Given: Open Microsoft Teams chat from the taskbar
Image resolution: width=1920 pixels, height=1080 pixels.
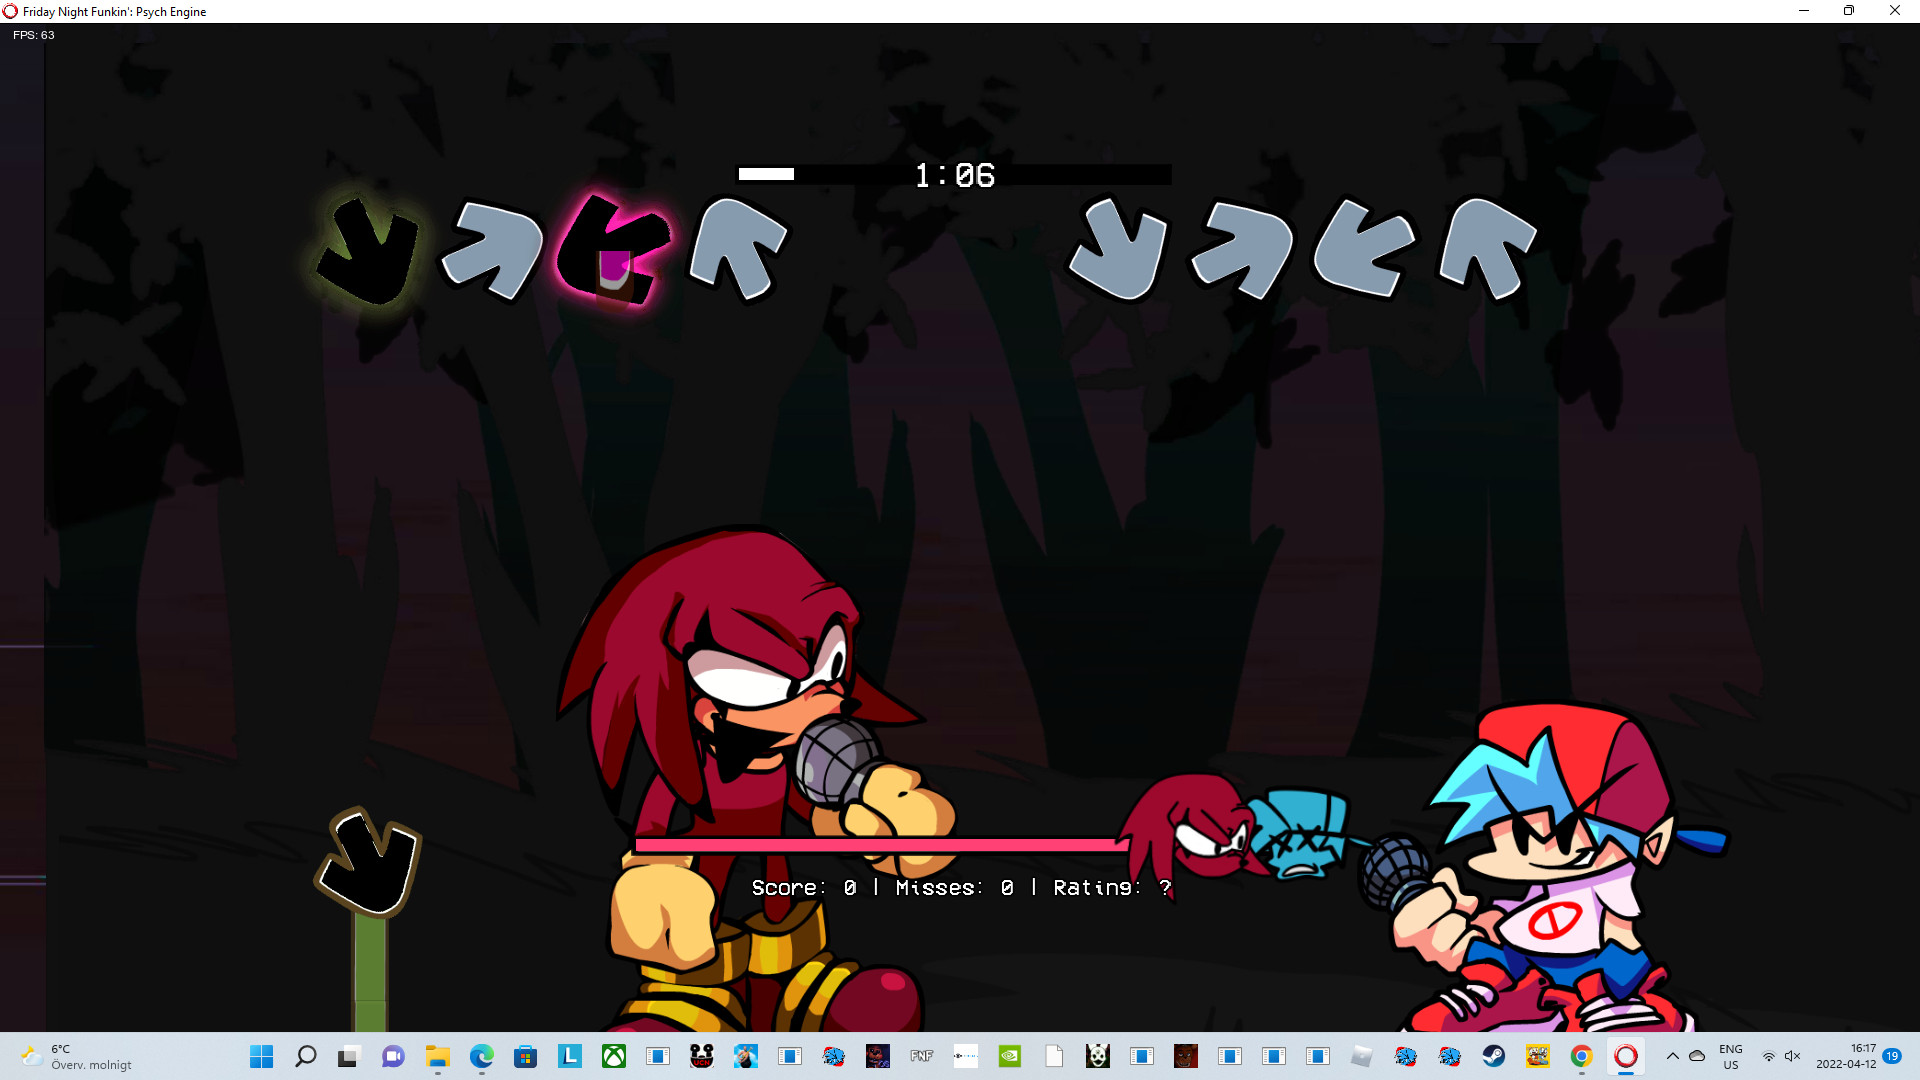Looking at the screenshot, I should pyautogui.click(x=392, y=1056).
